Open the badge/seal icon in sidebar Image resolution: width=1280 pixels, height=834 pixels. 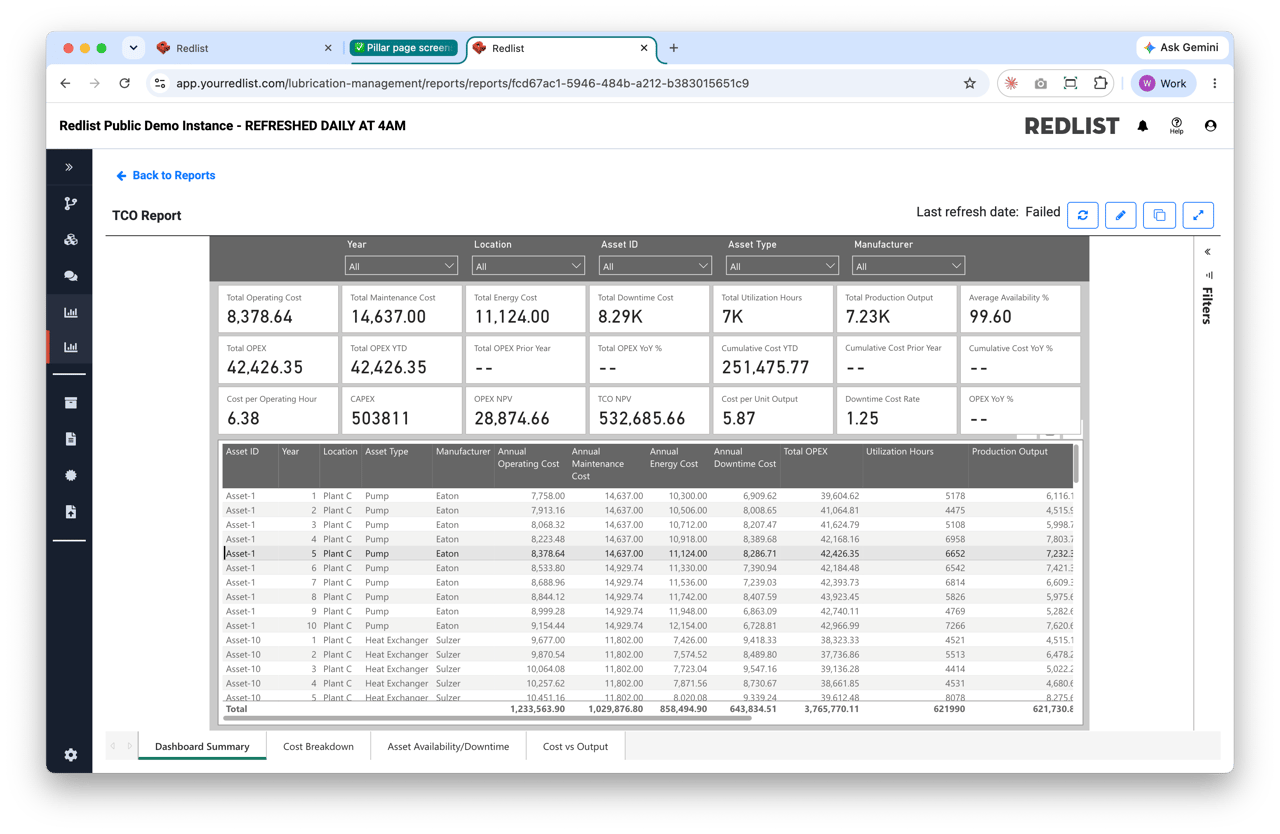tap(70, 475)
